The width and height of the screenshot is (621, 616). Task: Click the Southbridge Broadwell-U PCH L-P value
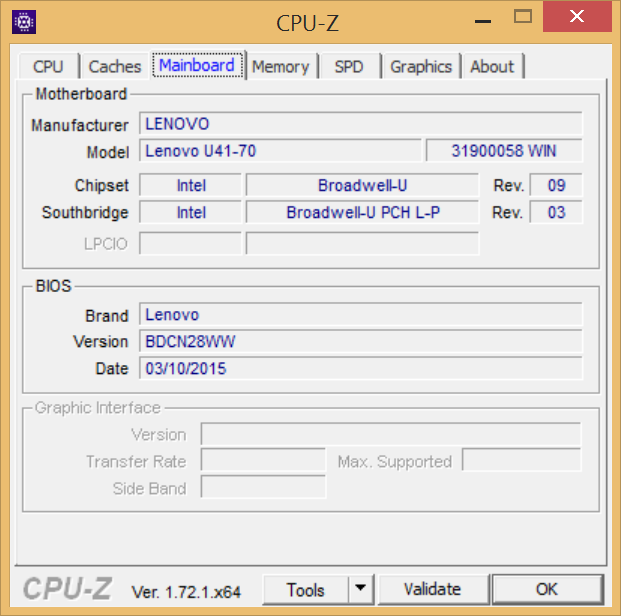click(362, 212)
